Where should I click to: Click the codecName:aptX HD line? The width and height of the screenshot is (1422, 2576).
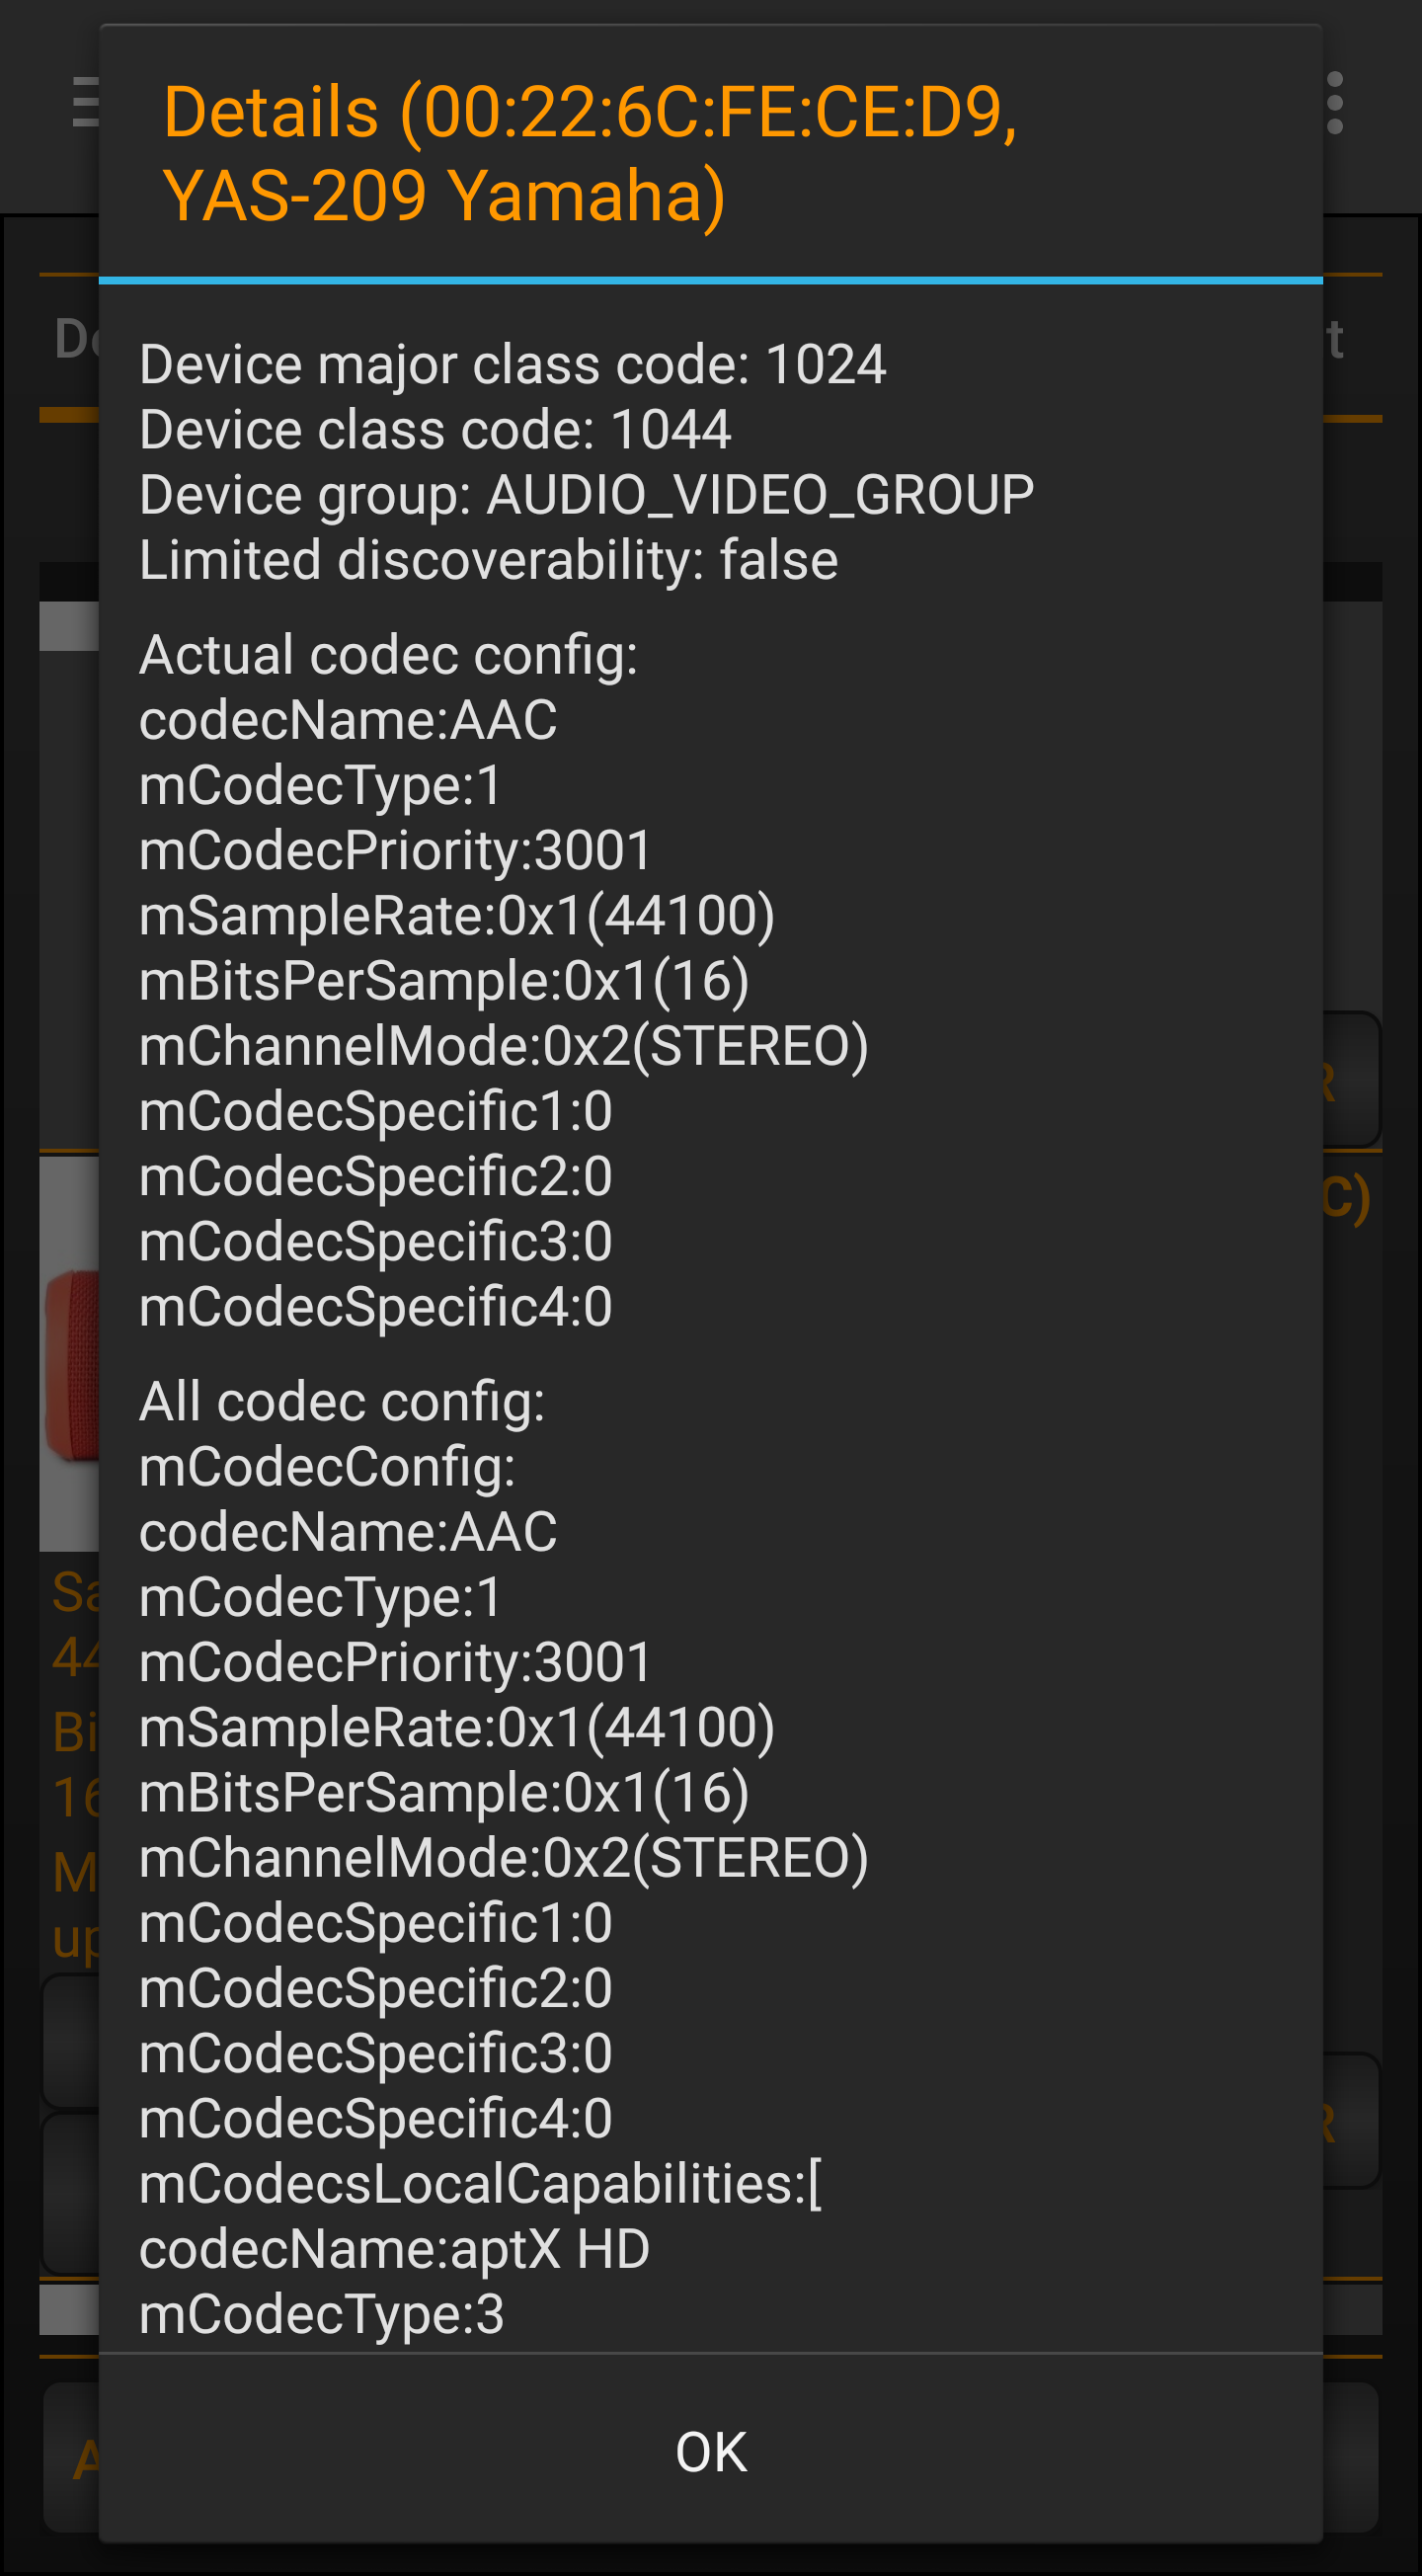coord(394,2249)
